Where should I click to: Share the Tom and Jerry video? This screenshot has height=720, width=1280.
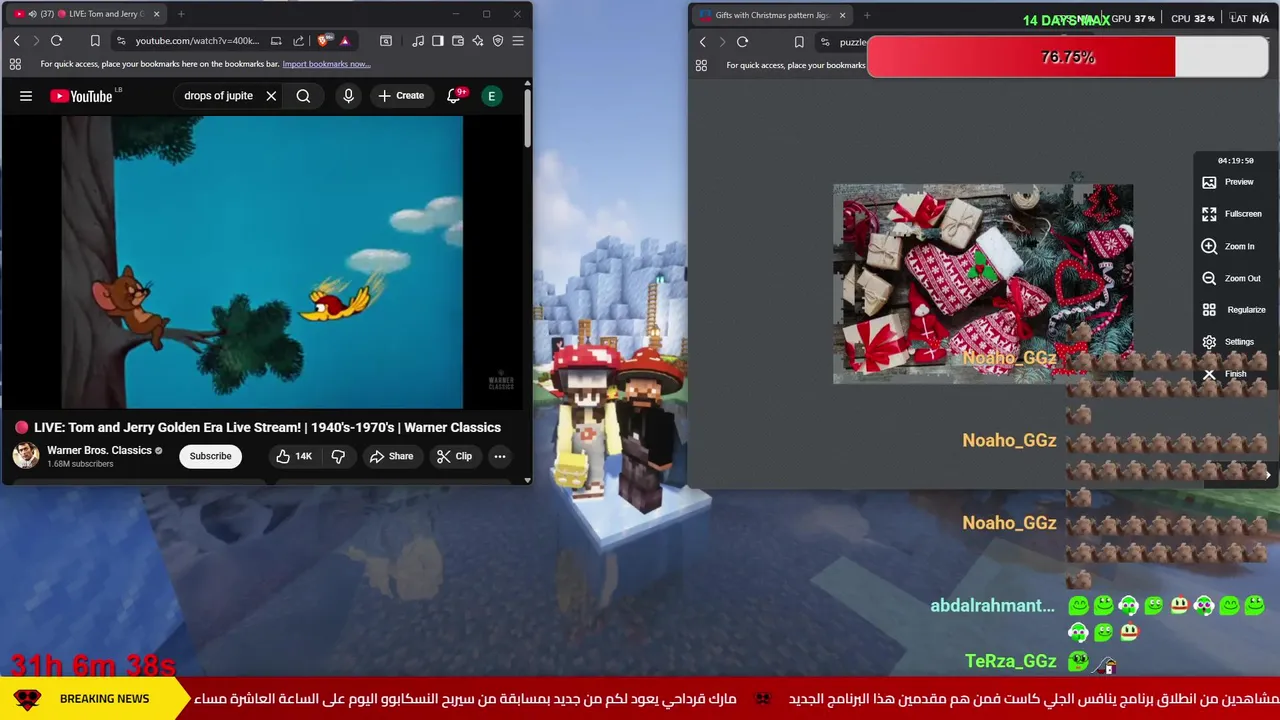click(x=391, y=456)
